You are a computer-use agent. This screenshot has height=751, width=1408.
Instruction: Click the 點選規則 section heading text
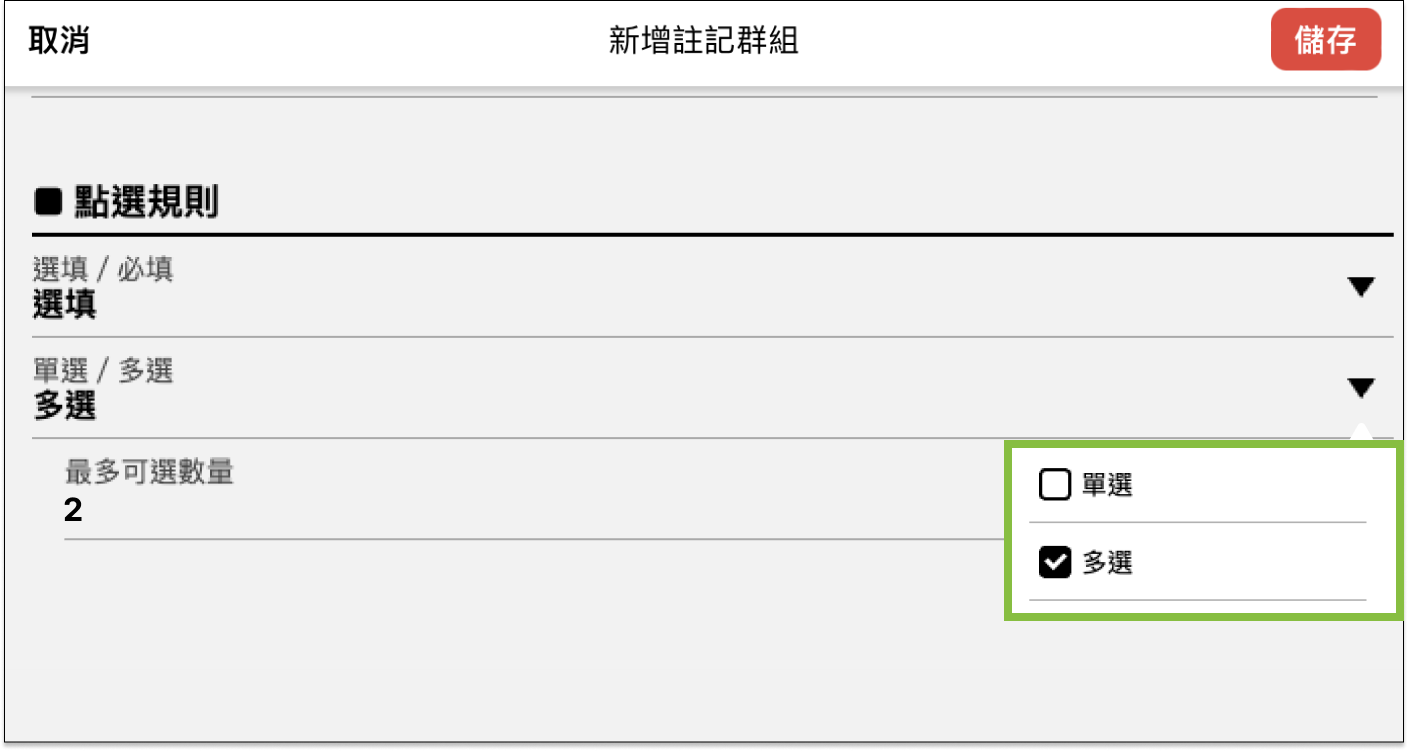(146, 203)
